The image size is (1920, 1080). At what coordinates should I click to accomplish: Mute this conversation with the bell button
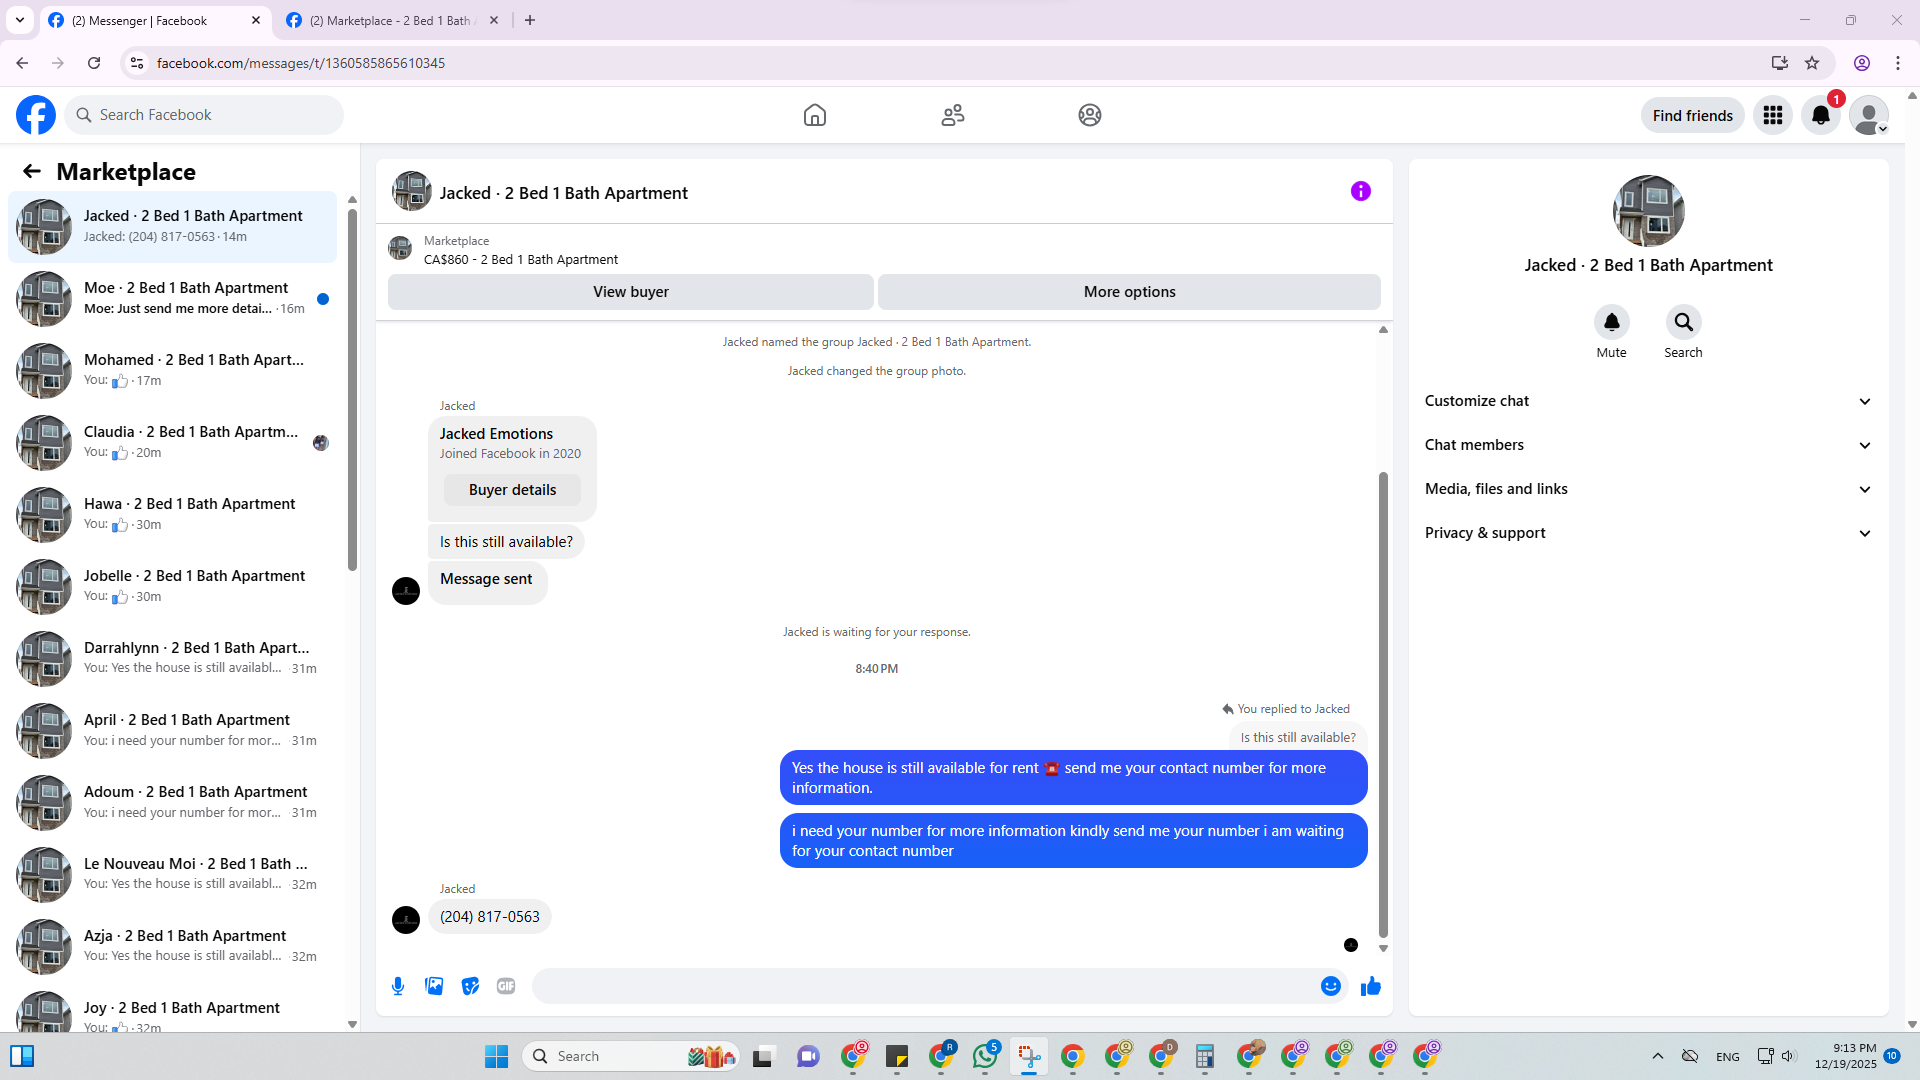coord(1611,322)
